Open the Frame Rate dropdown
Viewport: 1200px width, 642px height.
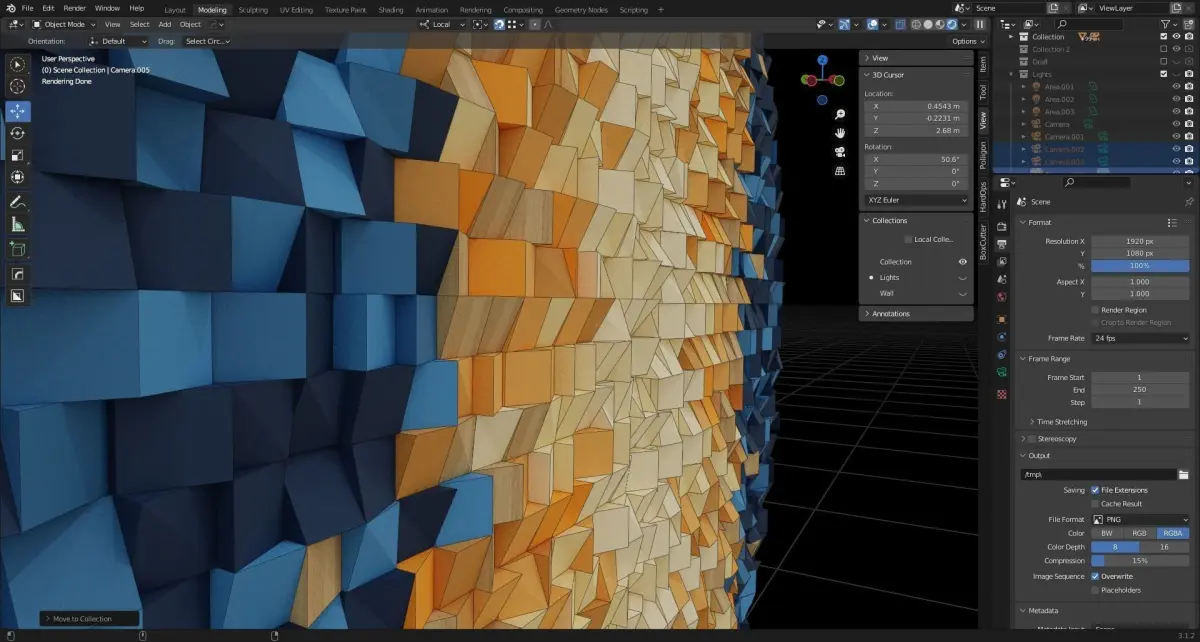(1140, 338)
